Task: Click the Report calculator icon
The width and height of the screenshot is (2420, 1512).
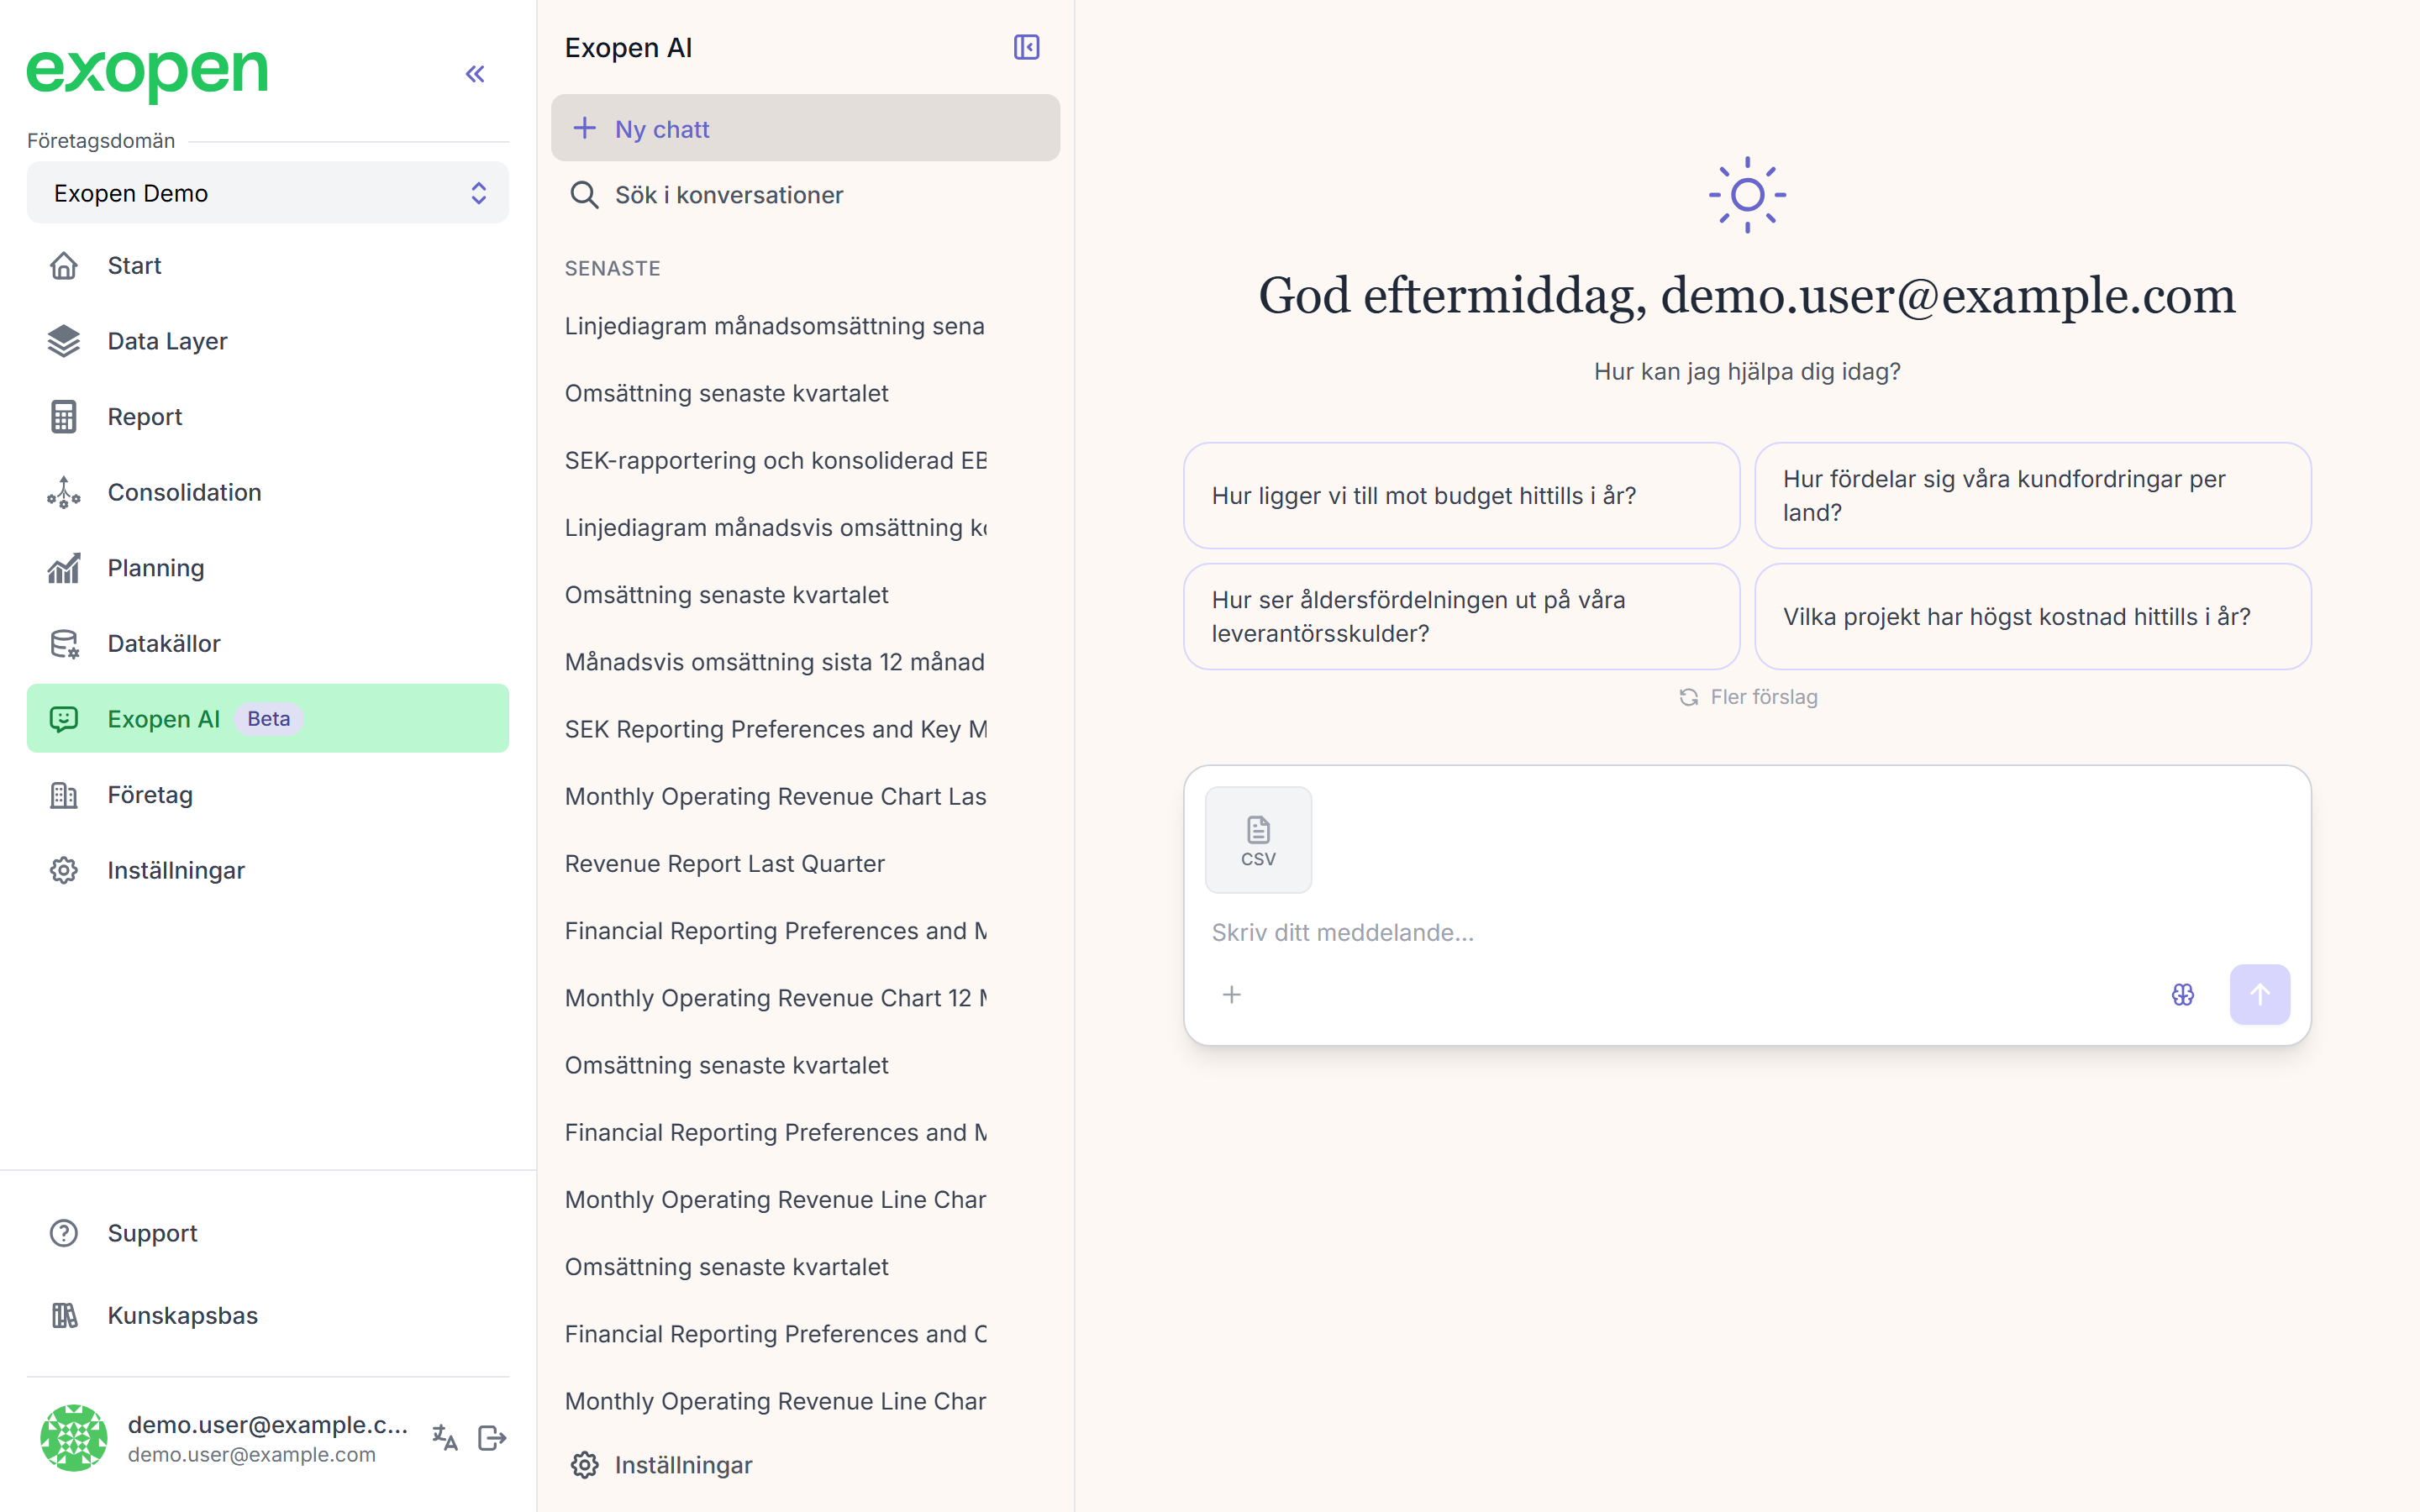Action: [x=64, y=417]
